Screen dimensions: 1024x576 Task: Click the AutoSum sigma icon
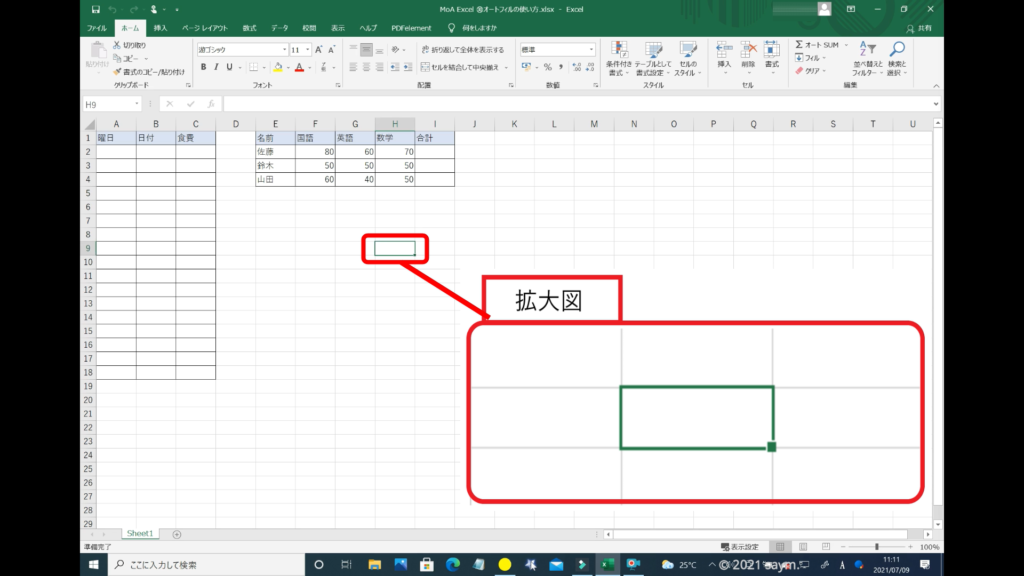(x=799, y=45)
